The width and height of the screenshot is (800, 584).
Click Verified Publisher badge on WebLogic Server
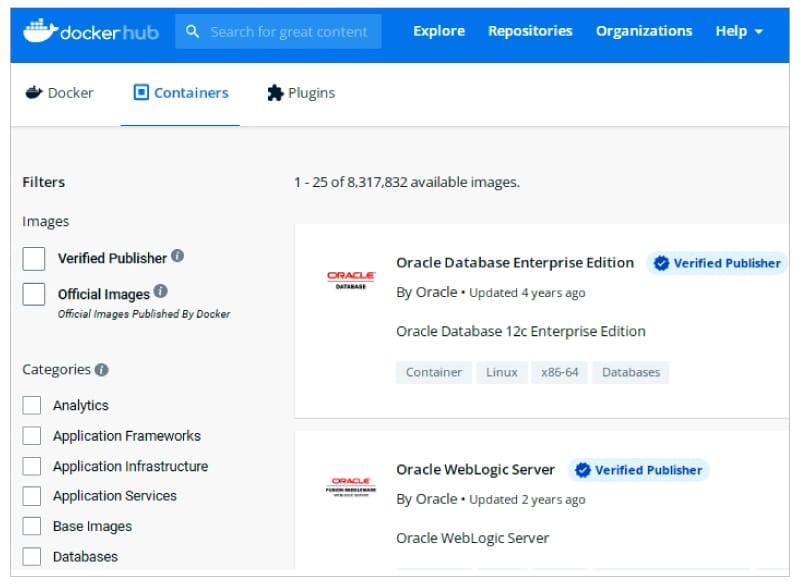(x=639, y=470)
